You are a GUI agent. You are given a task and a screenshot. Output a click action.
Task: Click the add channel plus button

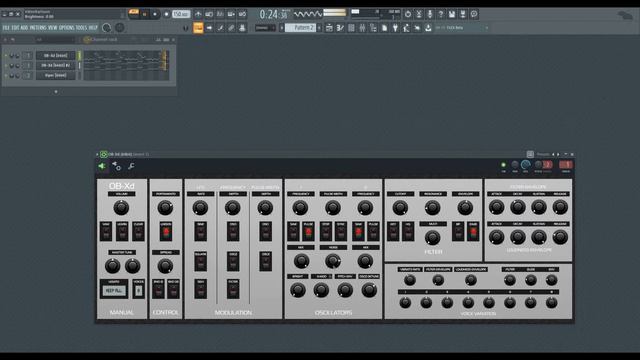(x=56, y=92)
